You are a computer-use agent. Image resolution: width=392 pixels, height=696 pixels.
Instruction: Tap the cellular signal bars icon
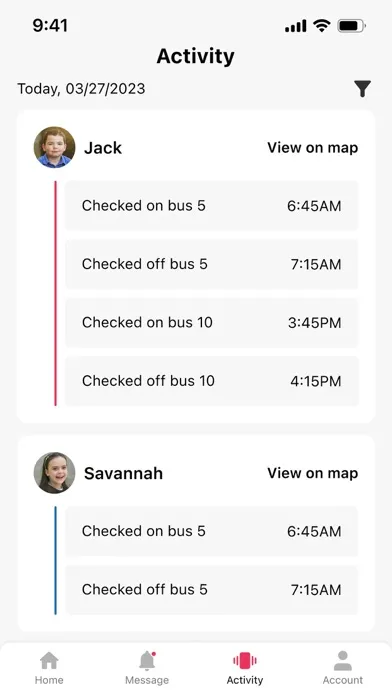pos(296,26)
